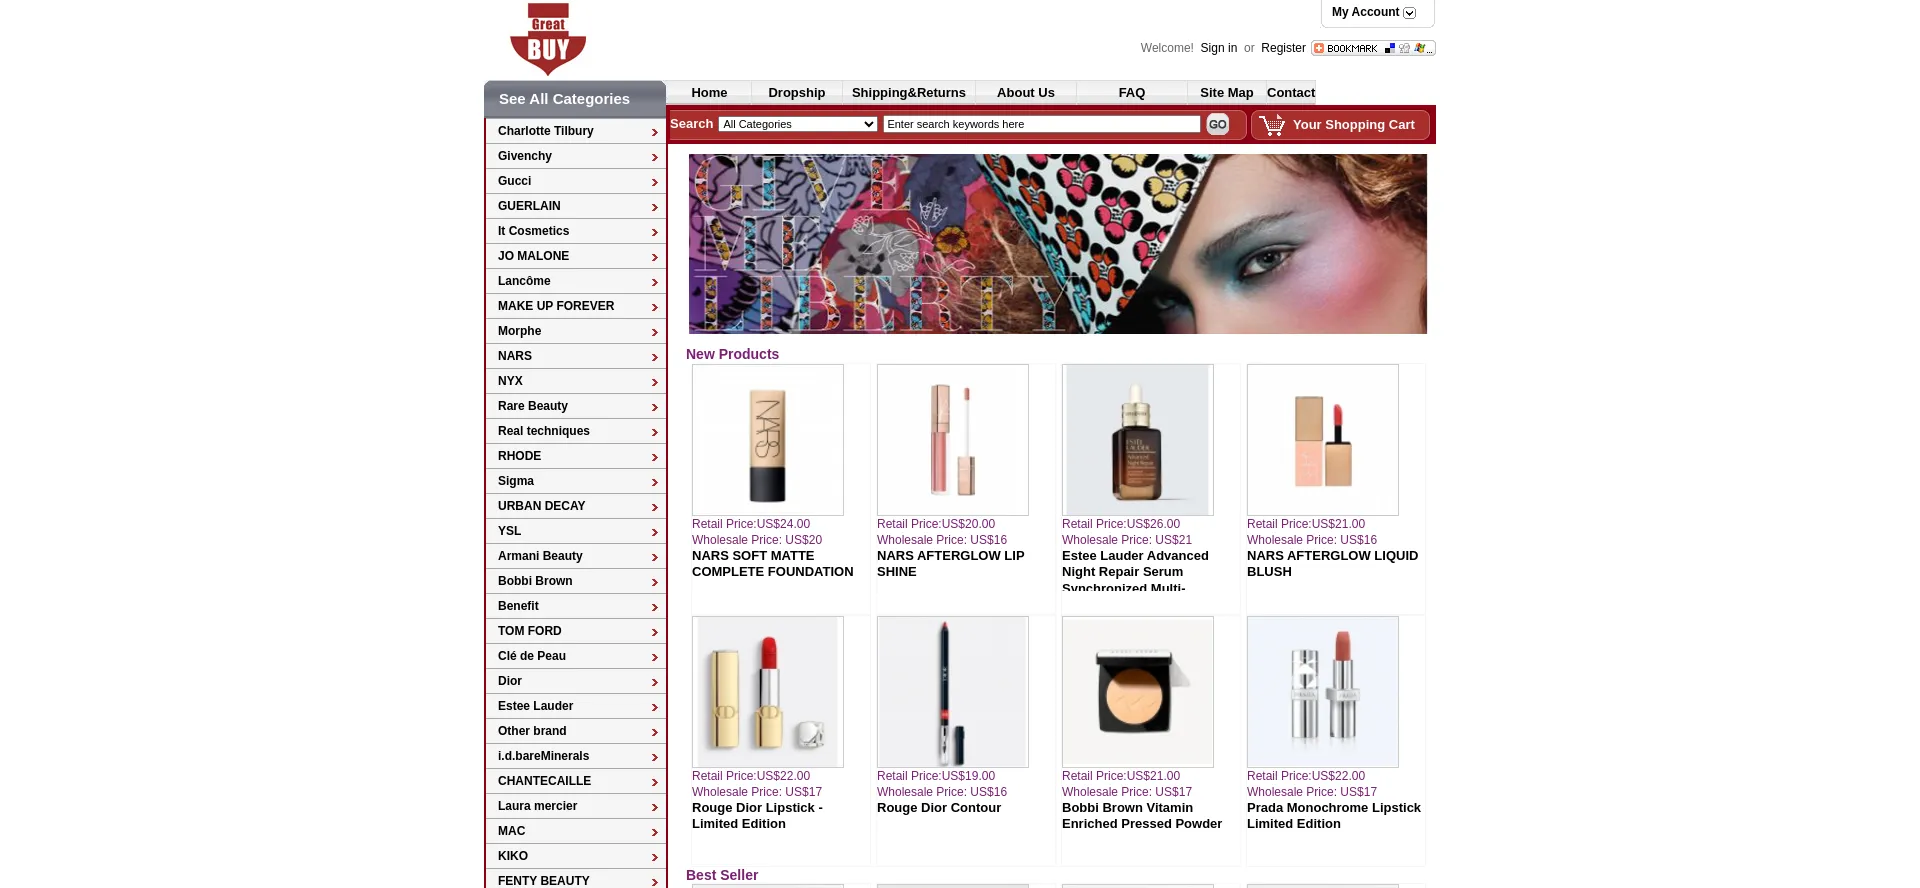Open the NARS Soft Matte Foundation thumbnail
This screenshot has width=1920, height=888.
(768, 440)
